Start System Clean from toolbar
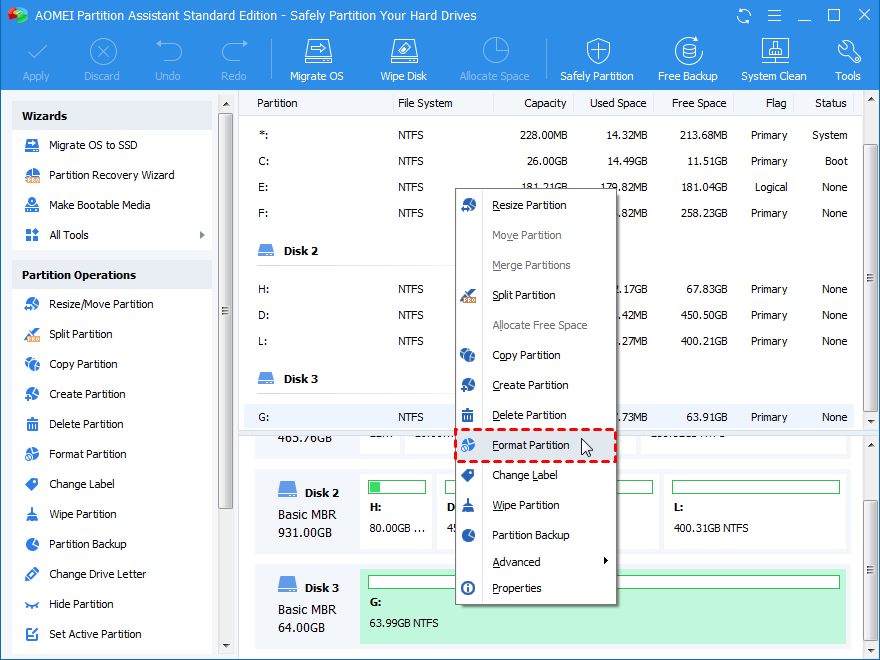Screen dimensions: 880x660 773,60
